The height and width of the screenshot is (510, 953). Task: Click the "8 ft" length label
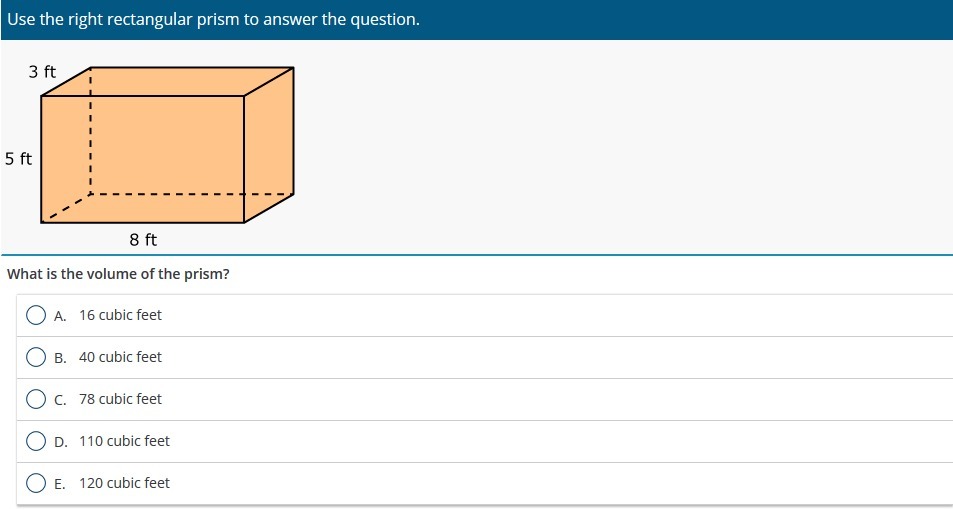(143, 240)
